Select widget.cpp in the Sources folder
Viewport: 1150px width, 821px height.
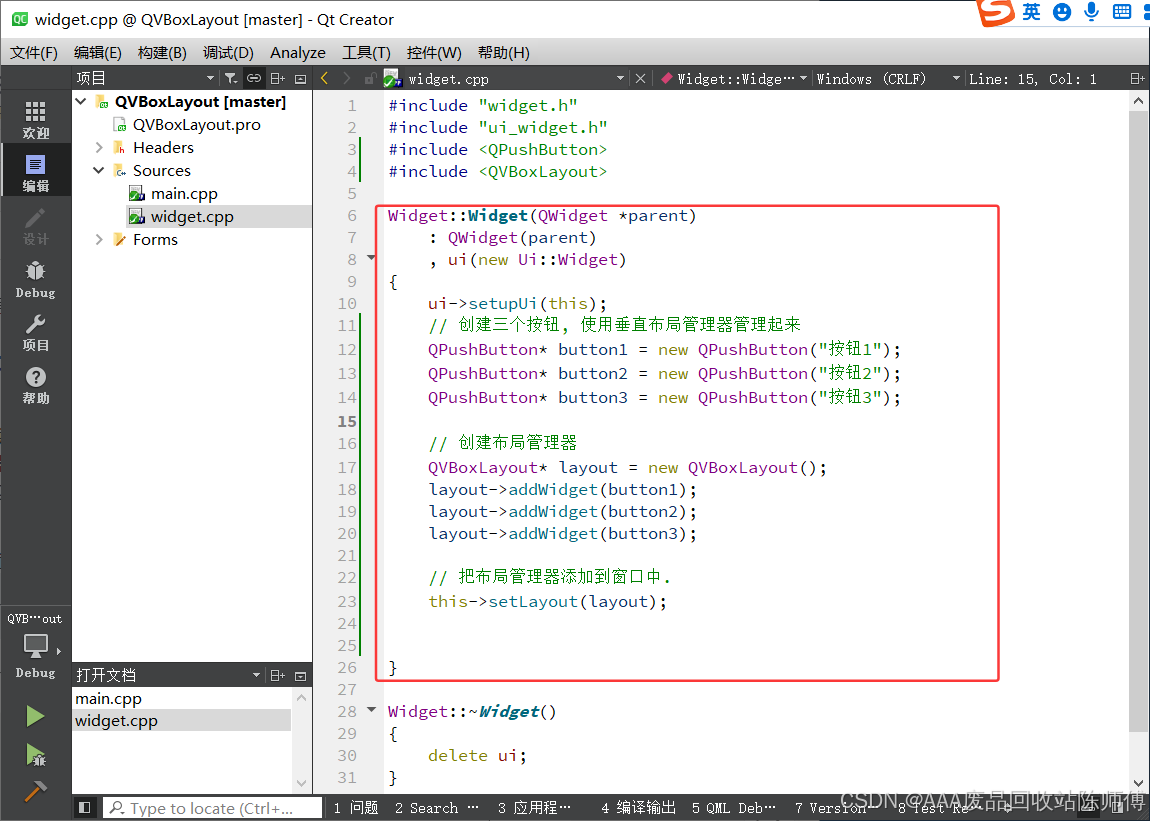click(x=192, y=216)
